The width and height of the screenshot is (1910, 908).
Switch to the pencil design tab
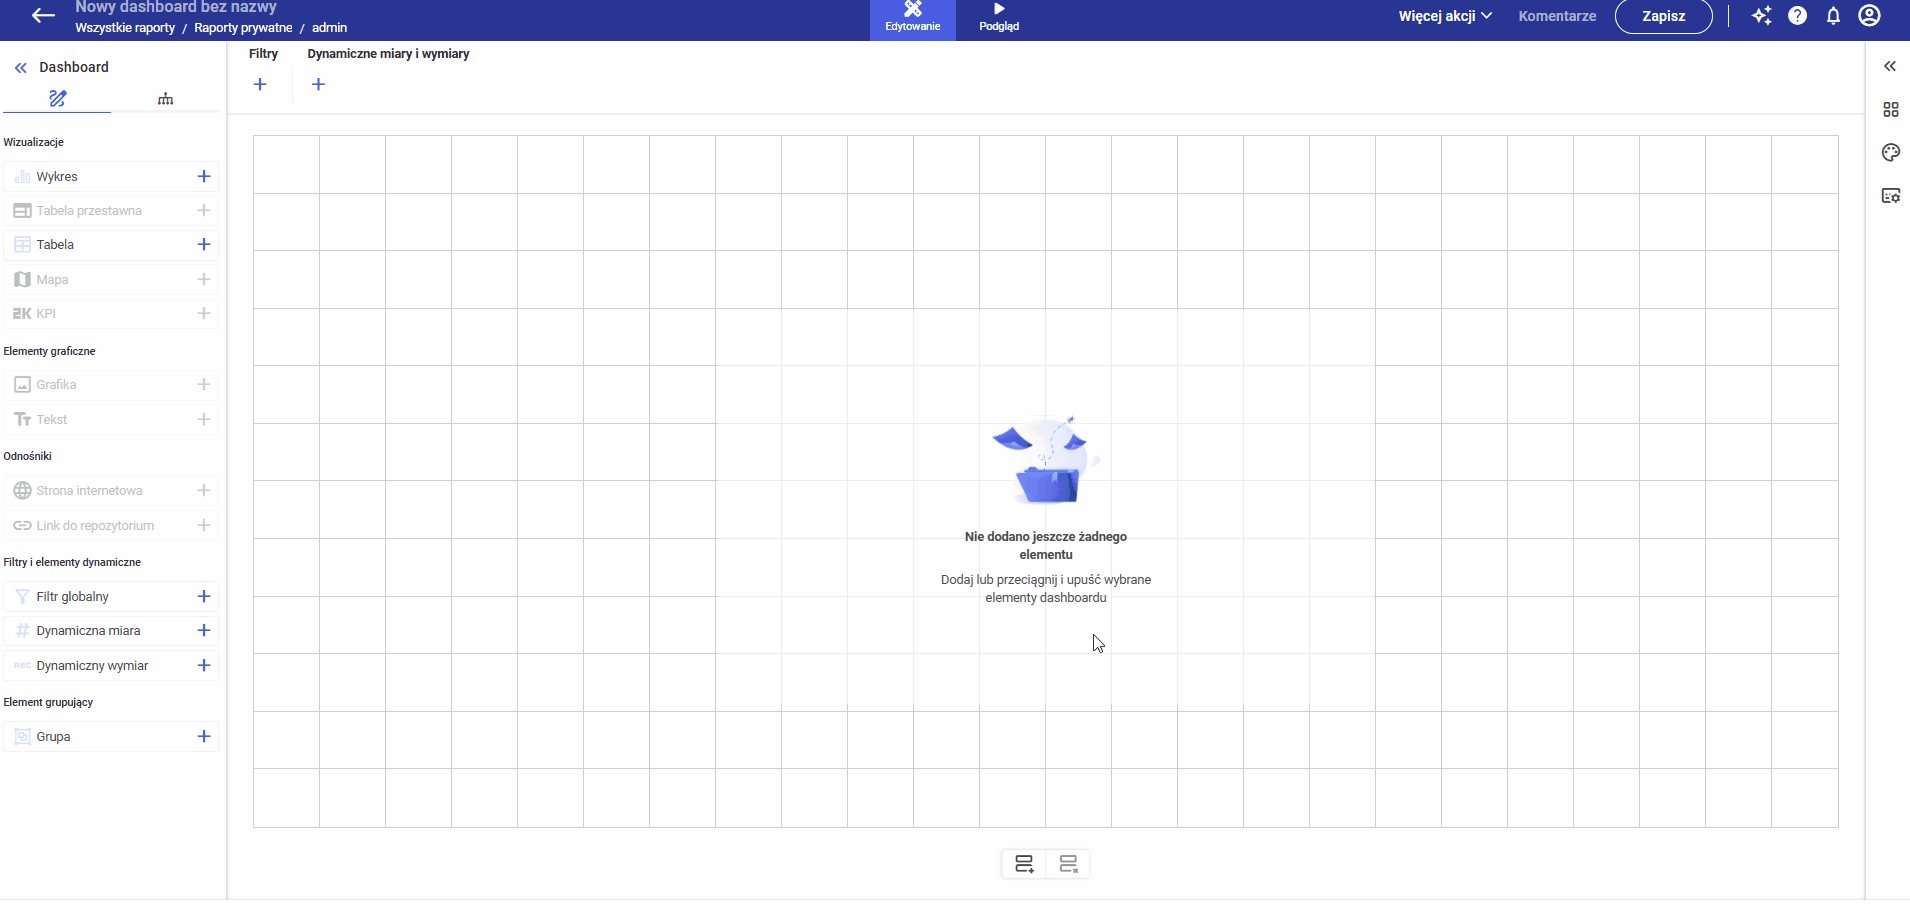57,98
